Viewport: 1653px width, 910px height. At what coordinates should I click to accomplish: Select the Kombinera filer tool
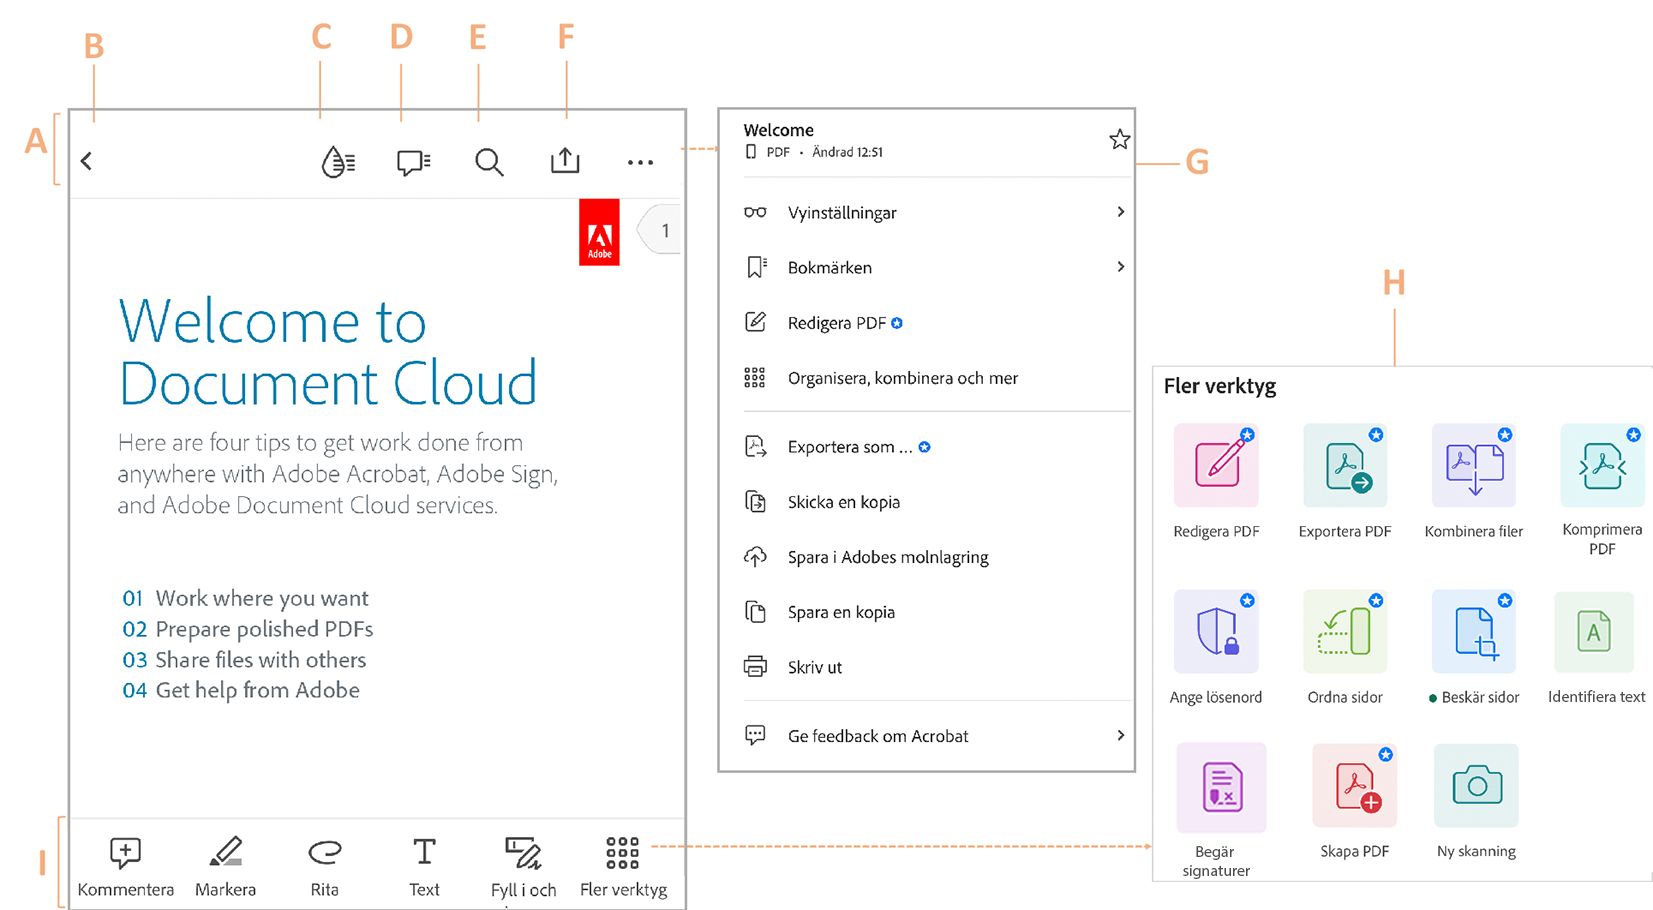[x=1473, y=465]
